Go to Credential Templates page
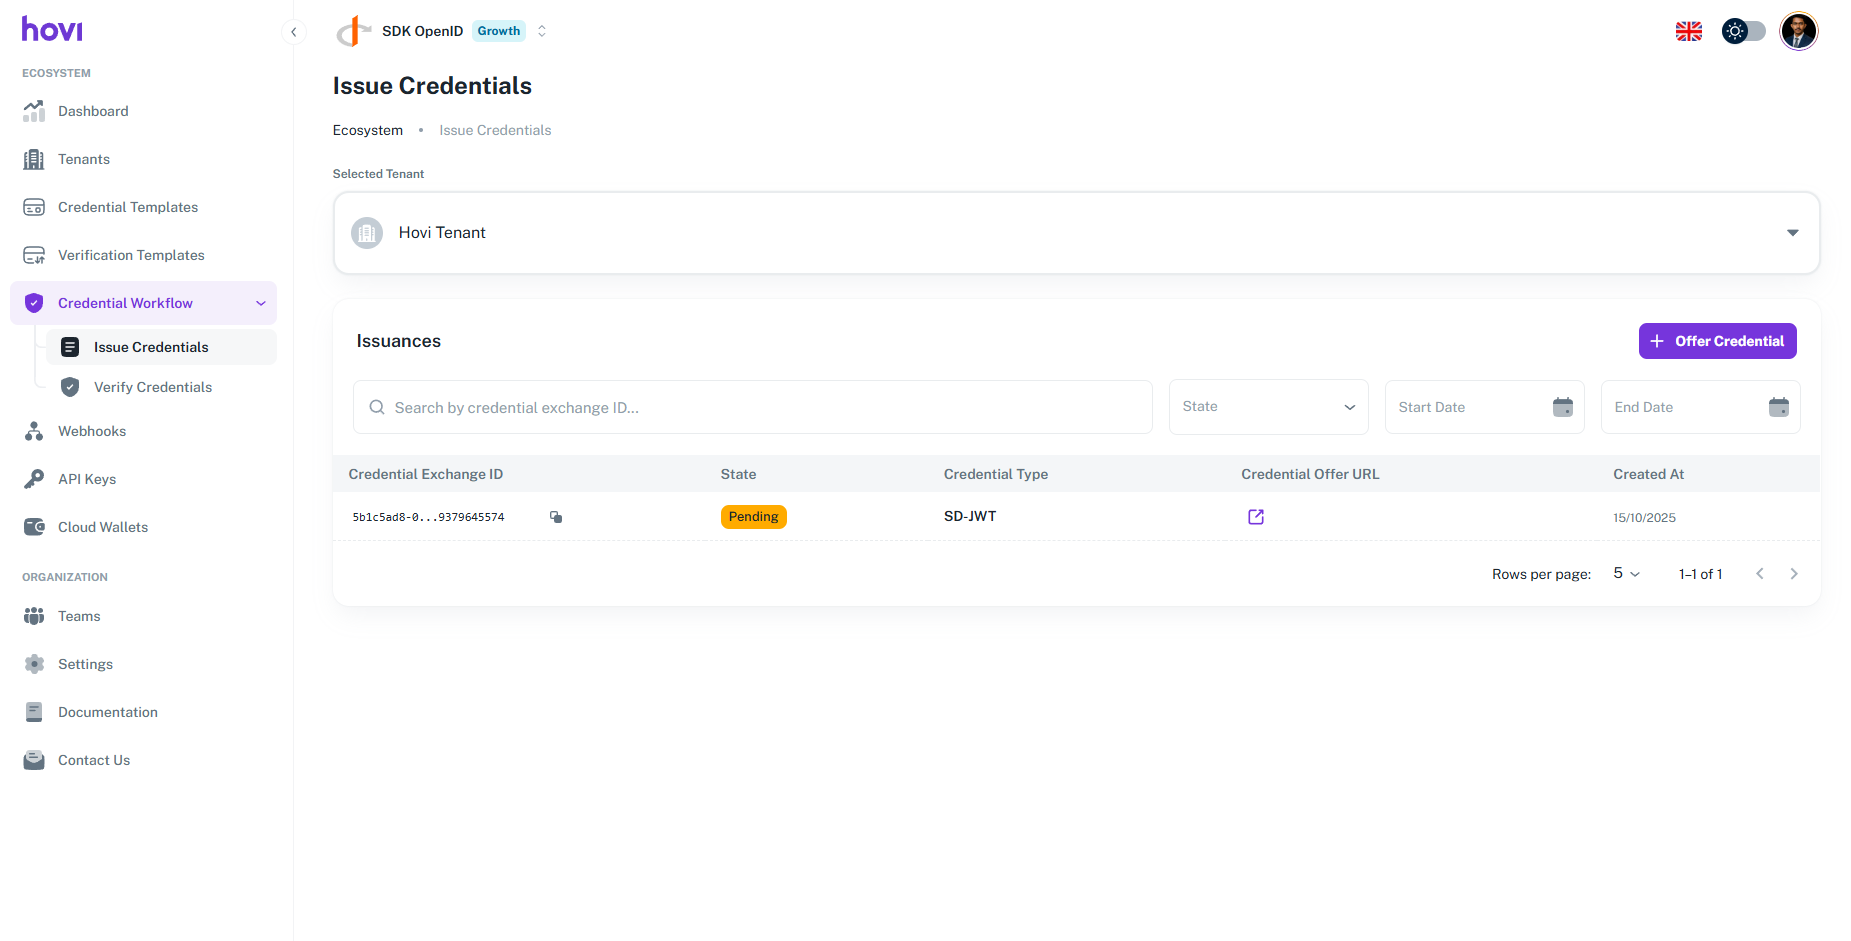The height and width of the screenshot is (941, 1851). 128,207
